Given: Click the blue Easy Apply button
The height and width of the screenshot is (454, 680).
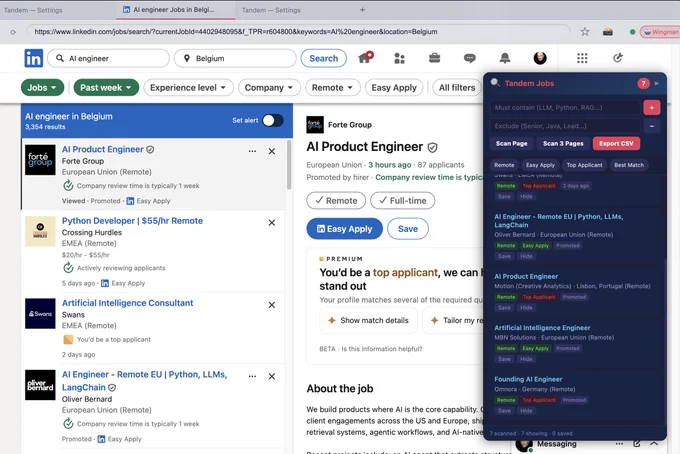Looking at the screenshot, I should pos(344,229).
